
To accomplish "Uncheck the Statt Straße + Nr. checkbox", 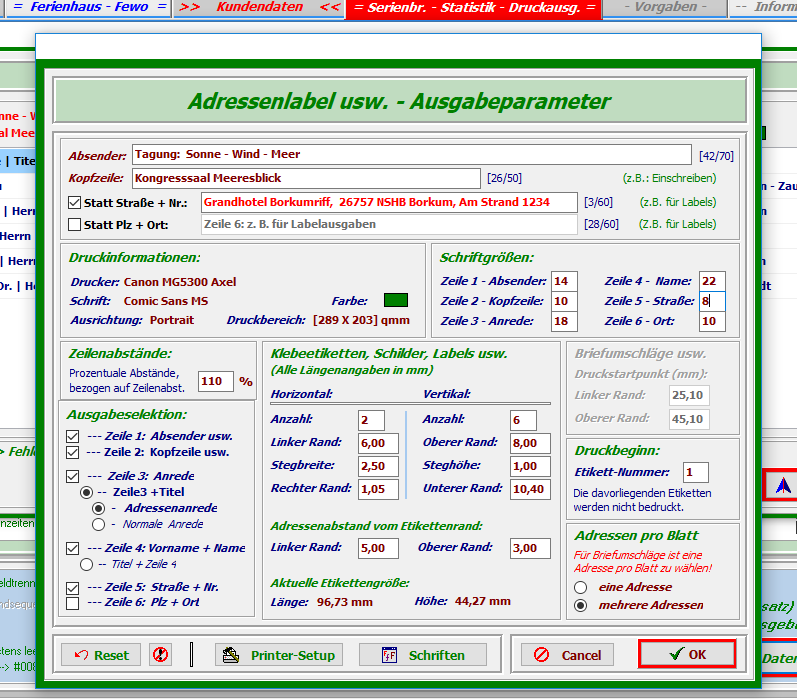I will [x=74, y=202].
